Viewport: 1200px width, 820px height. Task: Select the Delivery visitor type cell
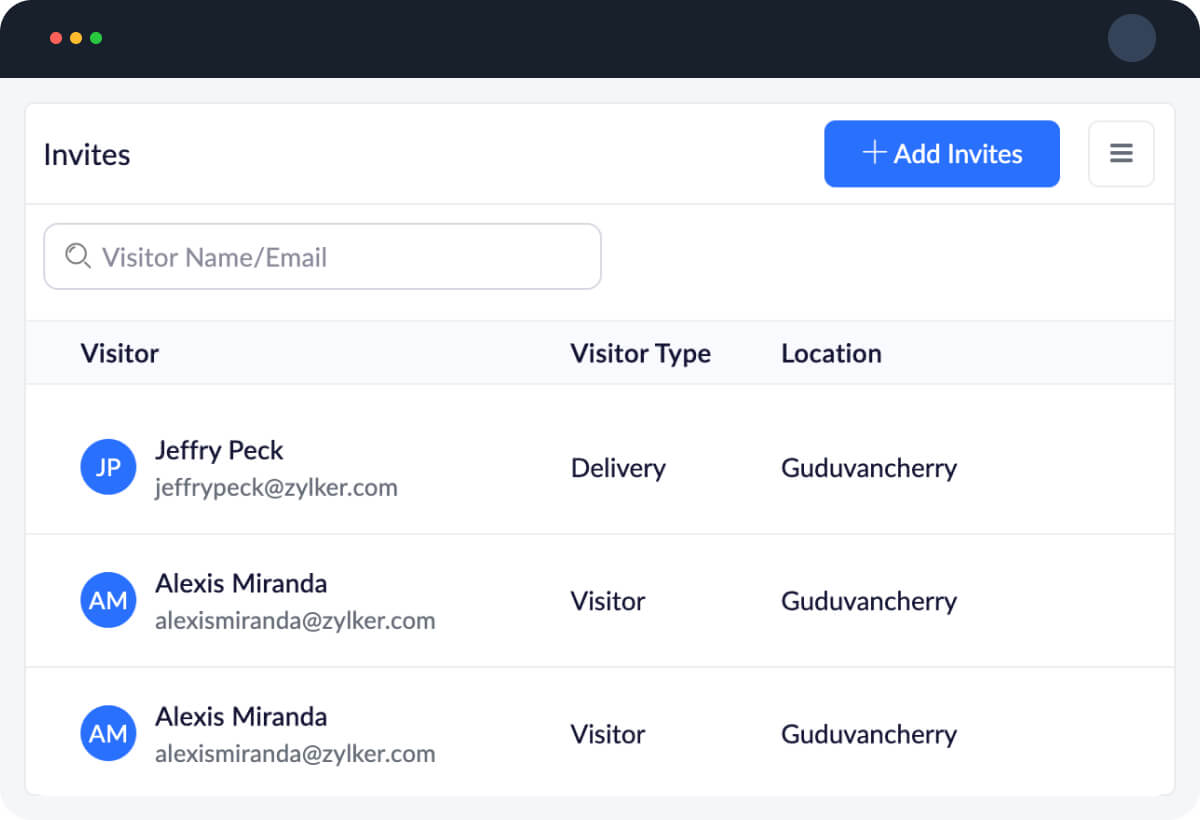click(x=618, y=468)
